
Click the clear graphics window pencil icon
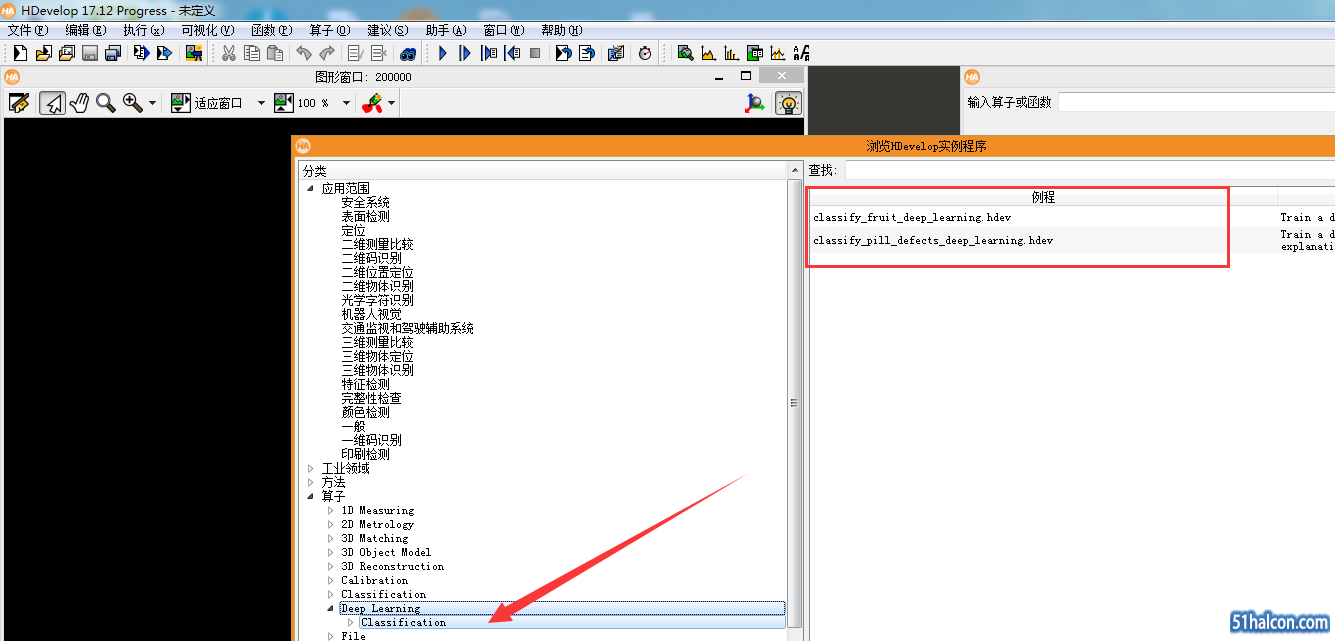[19, 103]
